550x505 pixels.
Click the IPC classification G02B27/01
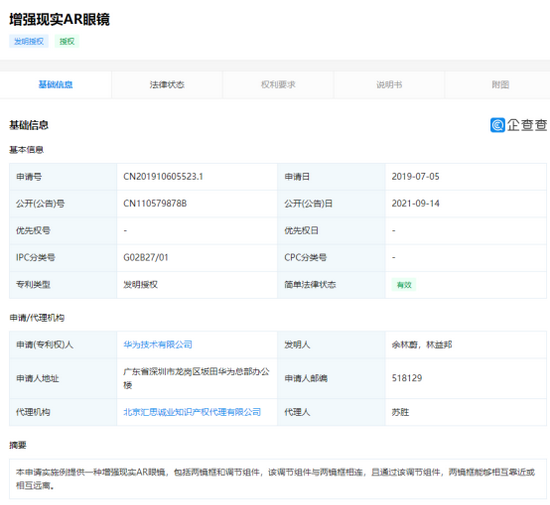coord(146,257)
